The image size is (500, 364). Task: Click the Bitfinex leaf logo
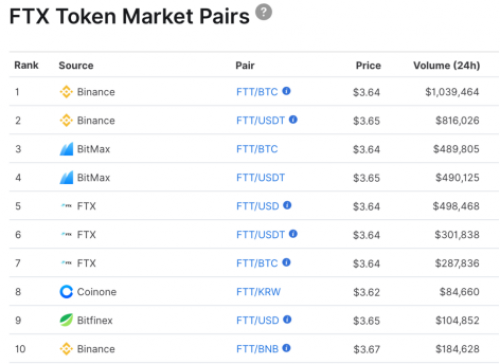click(x=66, y=320)
